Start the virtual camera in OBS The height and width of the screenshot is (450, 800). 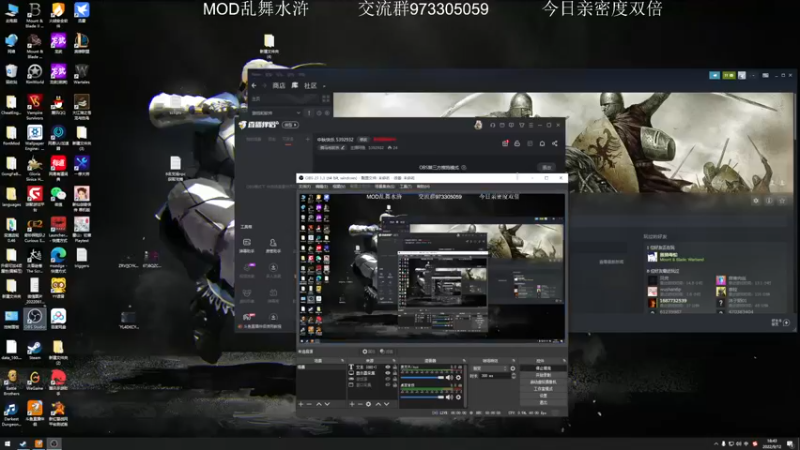[x=543, y=382]
